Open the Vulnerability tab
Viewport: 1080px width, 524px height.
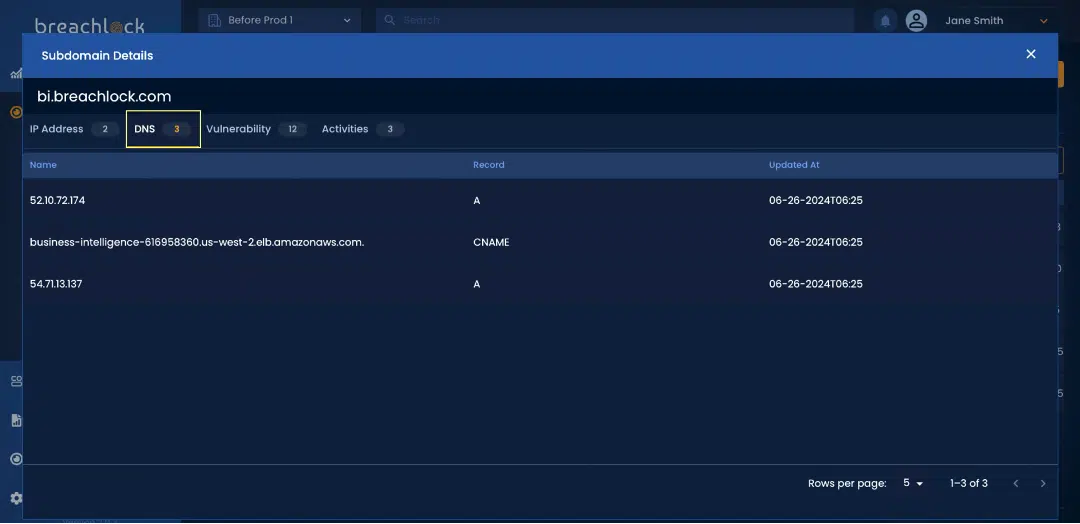tap(256, 129)
